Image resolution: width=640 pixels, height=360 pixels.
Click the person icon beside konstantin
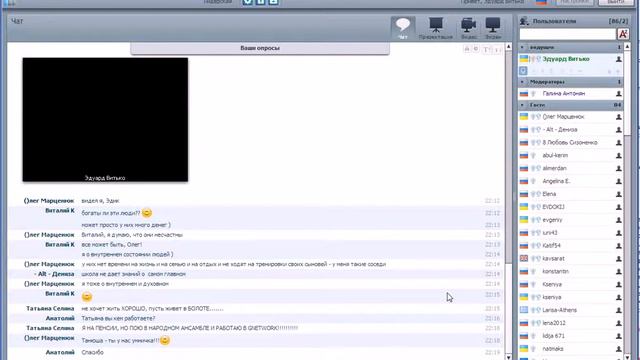[619, 272]
